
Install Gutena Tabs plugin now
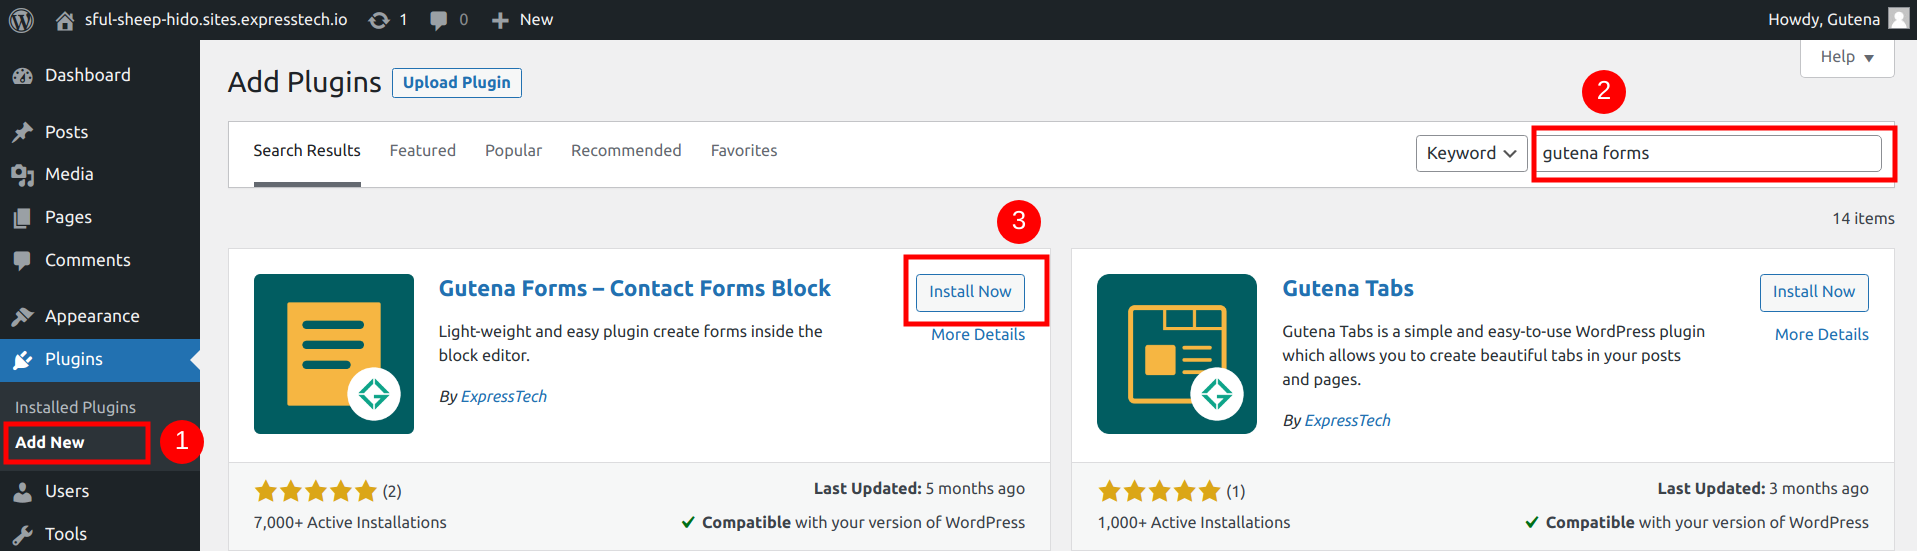click(1814, 292)
